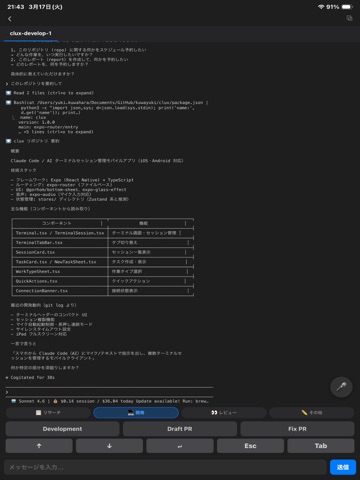Tap the Esc key
Image resolution: width=360 pixels, height=480 pixels.
pyautogui.click(x=250, y=446)
